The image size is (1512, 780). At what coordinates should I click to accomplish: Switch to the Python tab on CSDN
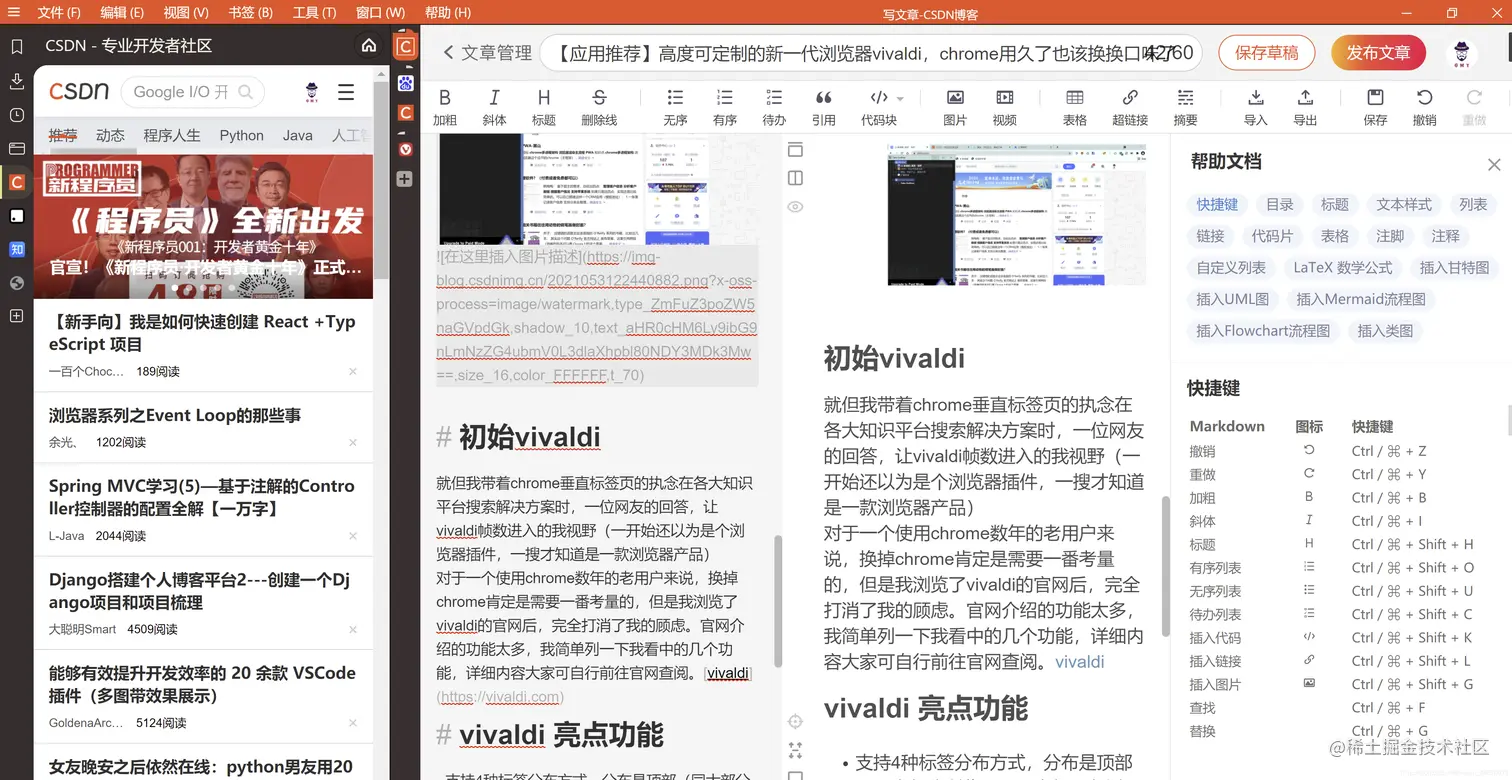coord(240,134)
